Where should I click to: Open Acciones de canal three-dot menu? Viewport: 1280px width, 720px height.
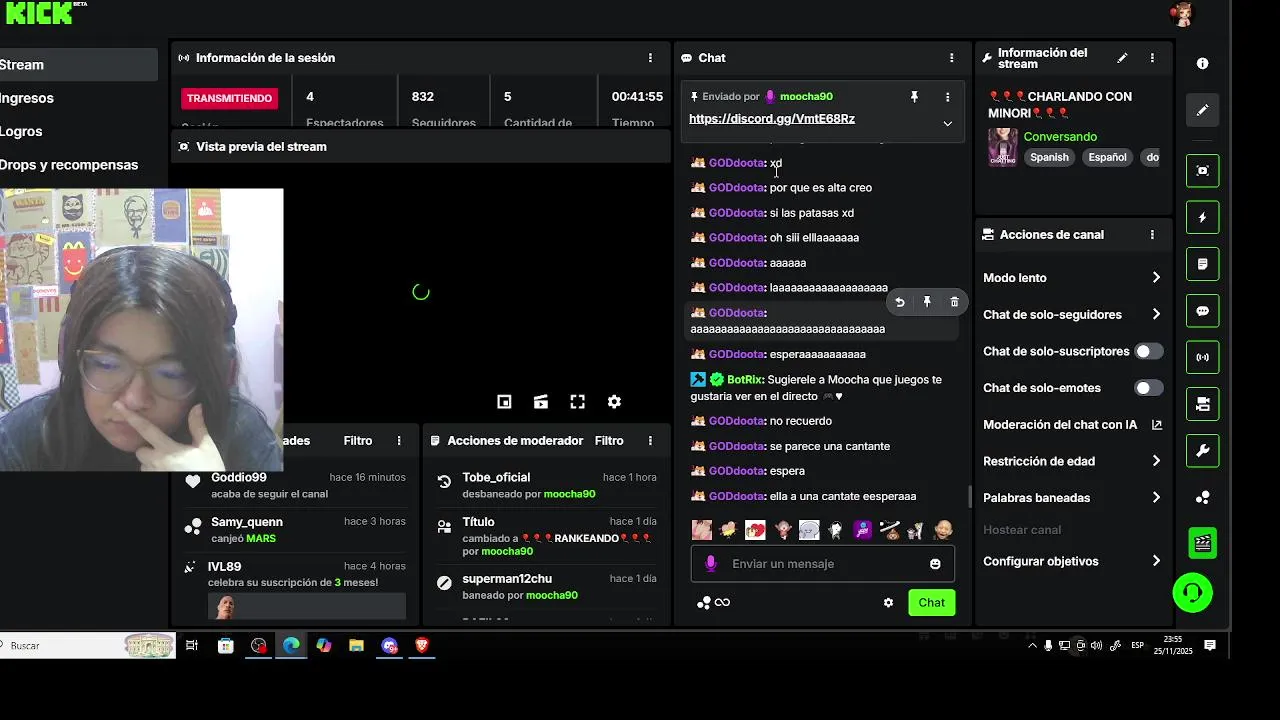tap(1152, 235)
